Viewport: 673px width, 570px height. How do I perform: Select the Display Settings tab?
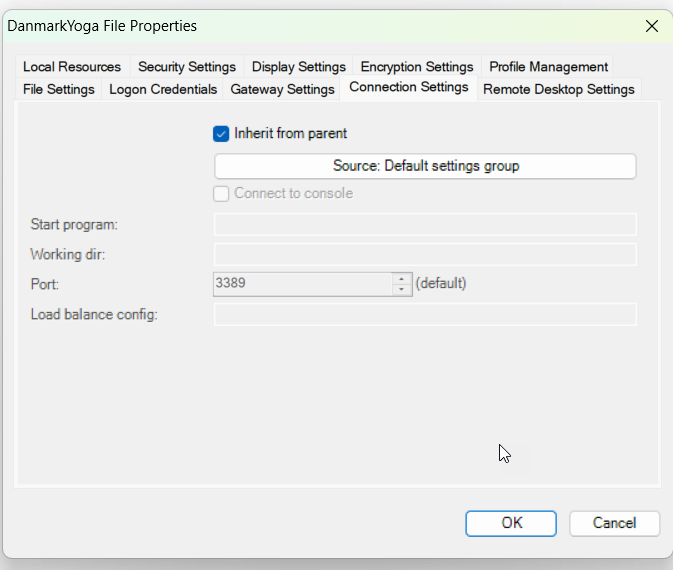click(298, 67)
